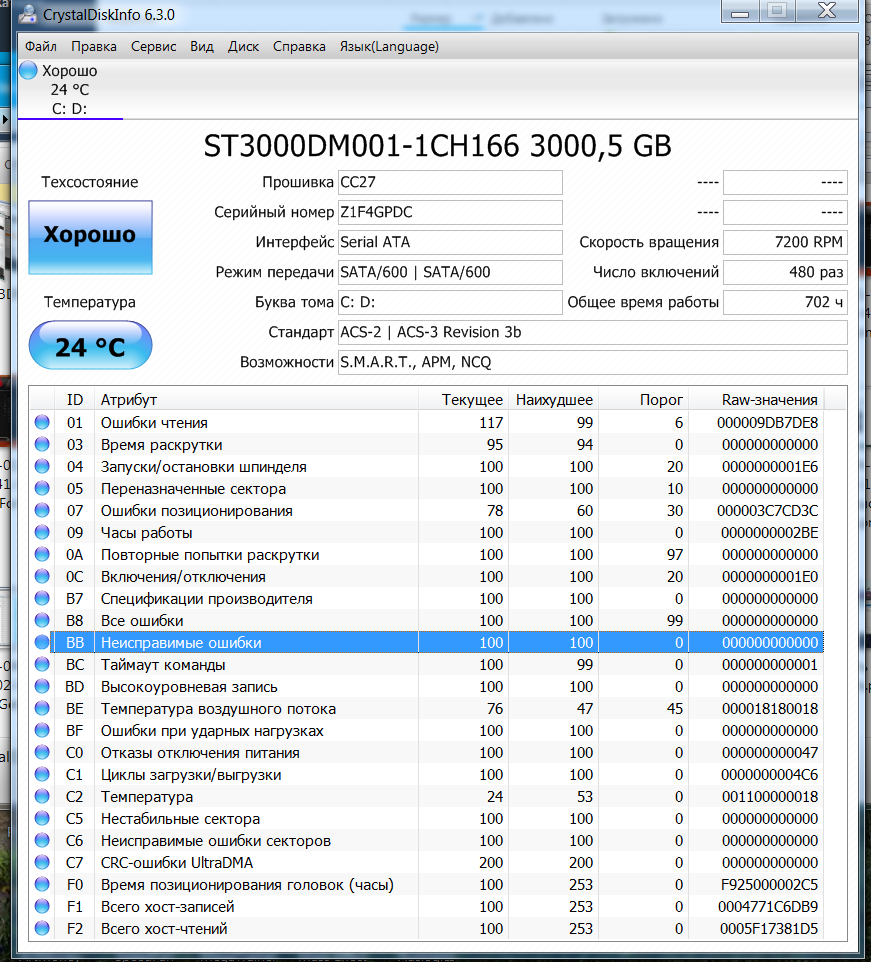Click status circle of row C6 Неисправимые ошибки секторов
The height and width of the screenshot is (962, 871).
coord(42,841)
